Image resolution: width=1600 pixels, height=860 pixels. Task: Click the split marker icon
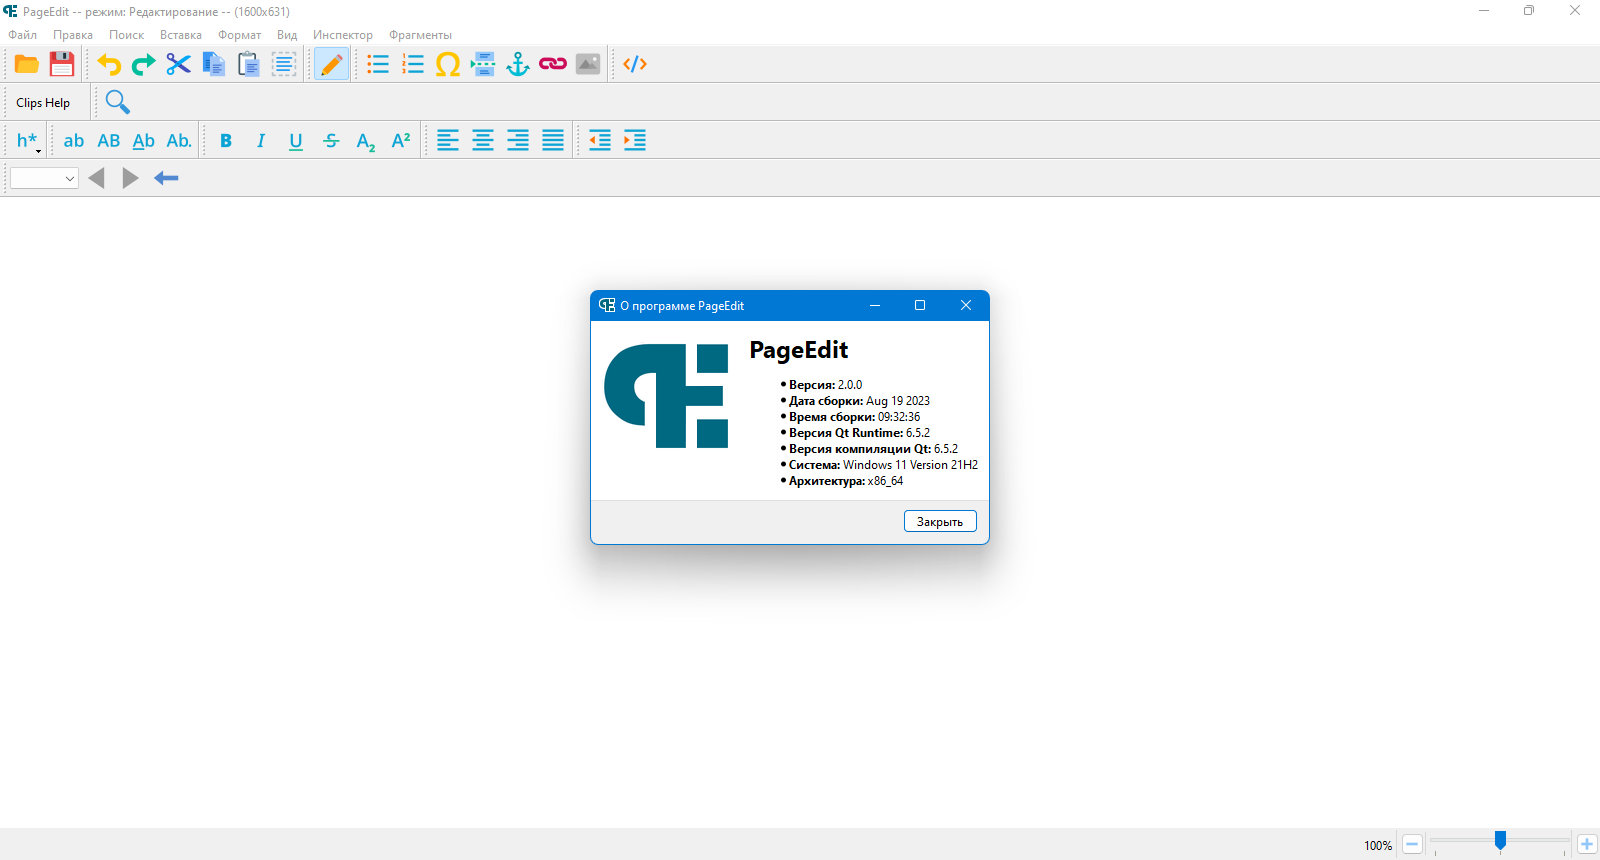[483, 64]
